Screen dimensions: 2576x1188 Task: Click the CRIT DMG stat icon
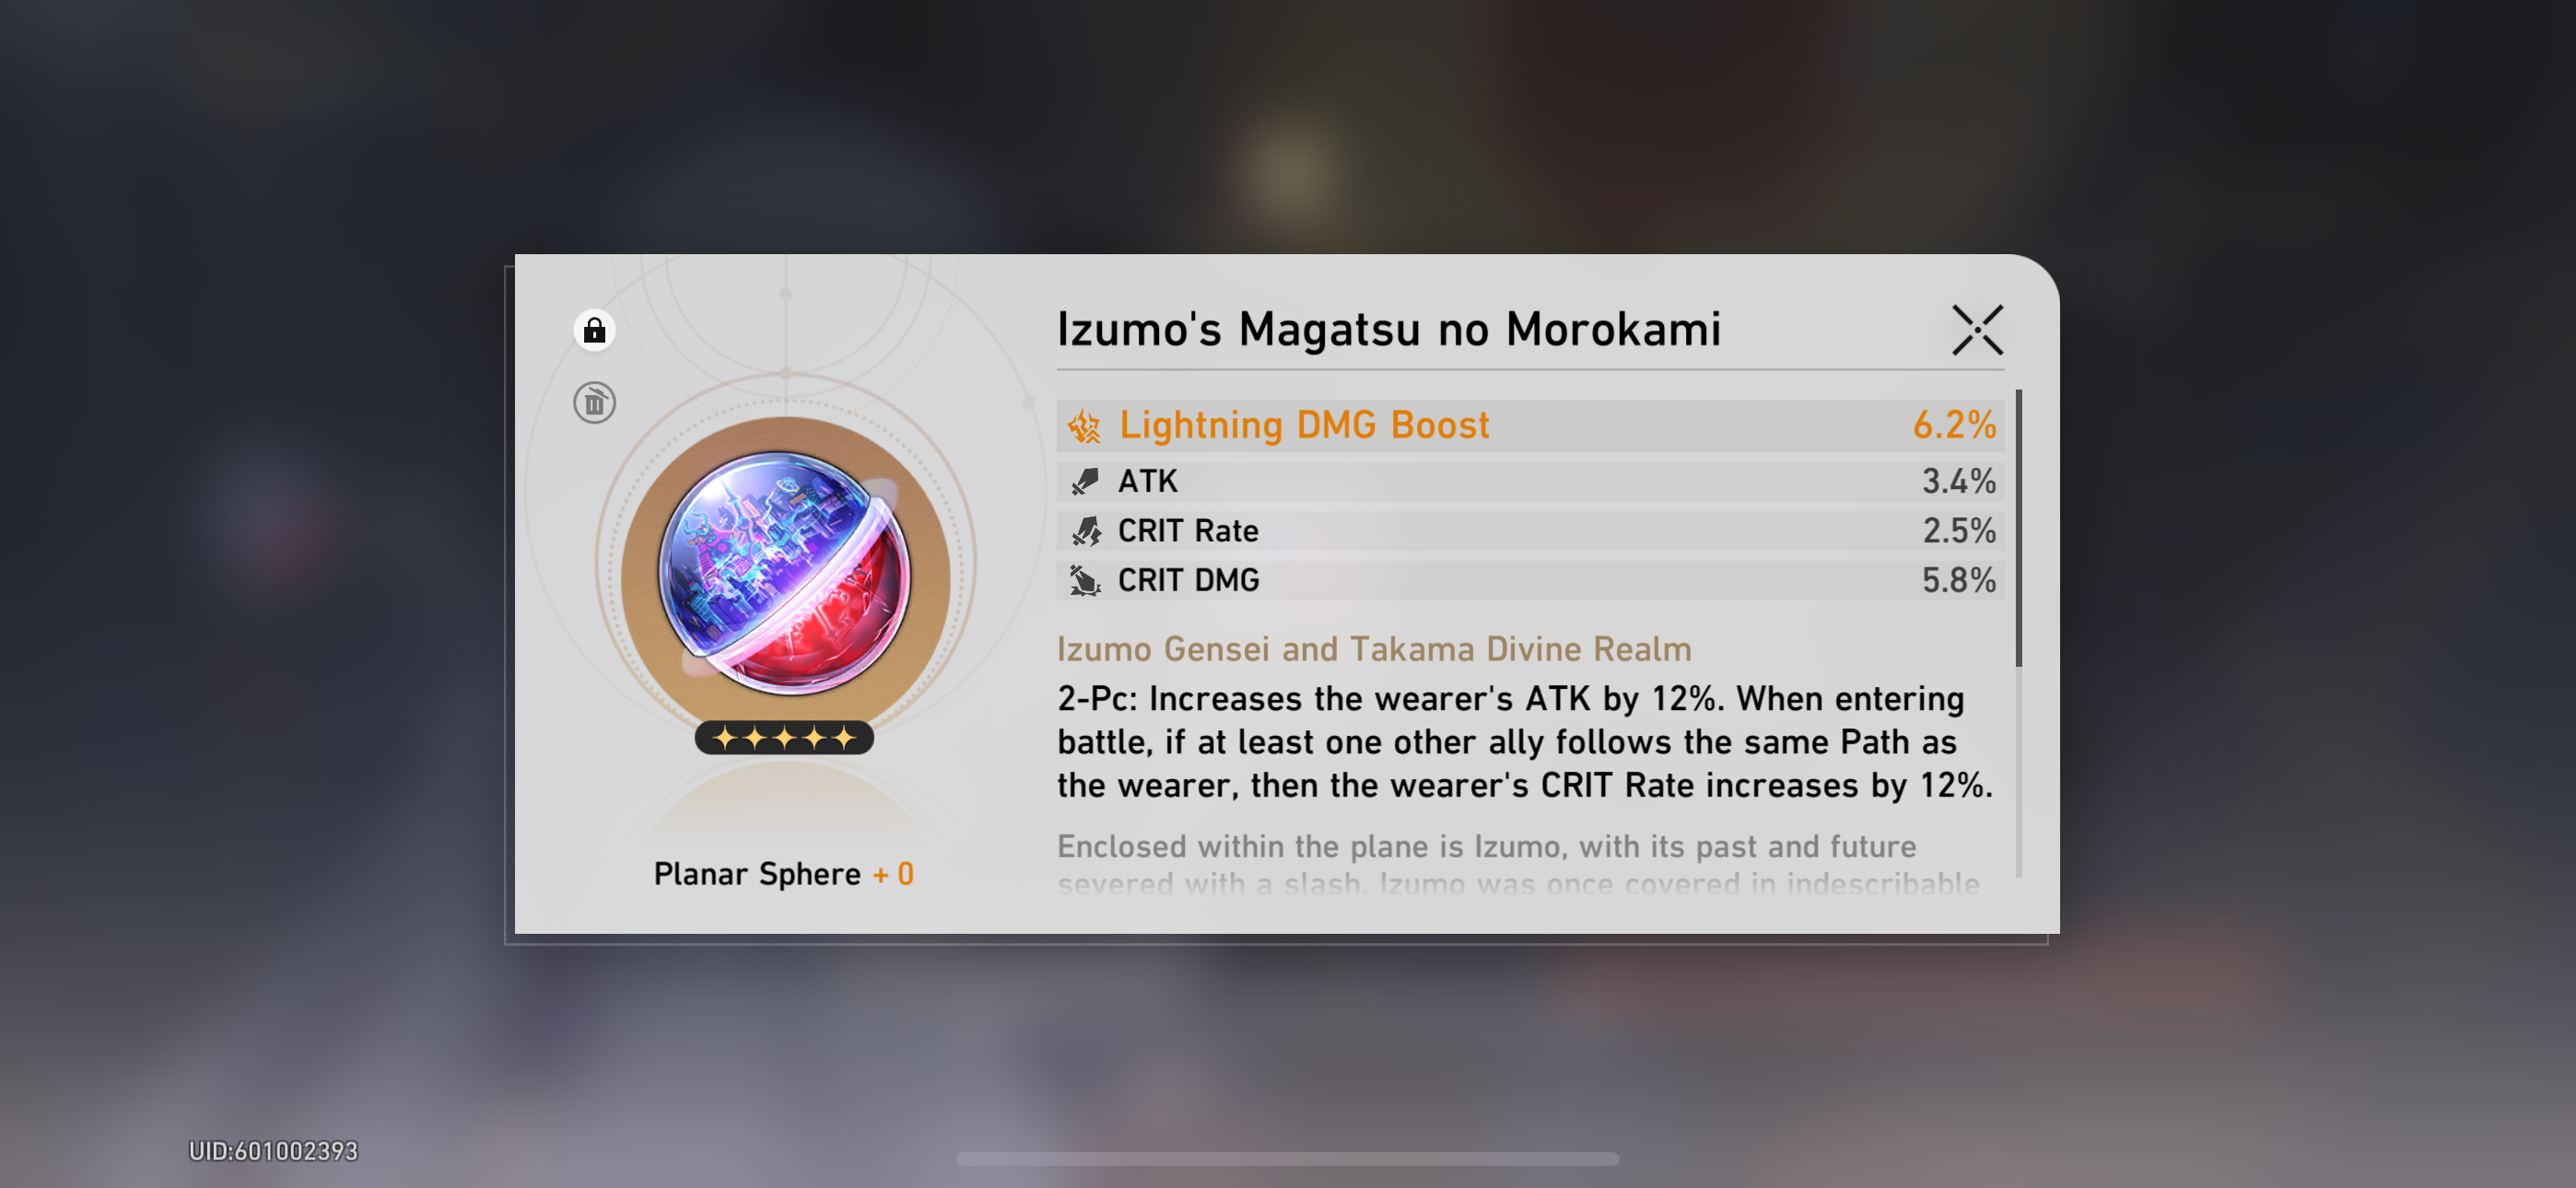1085,580
